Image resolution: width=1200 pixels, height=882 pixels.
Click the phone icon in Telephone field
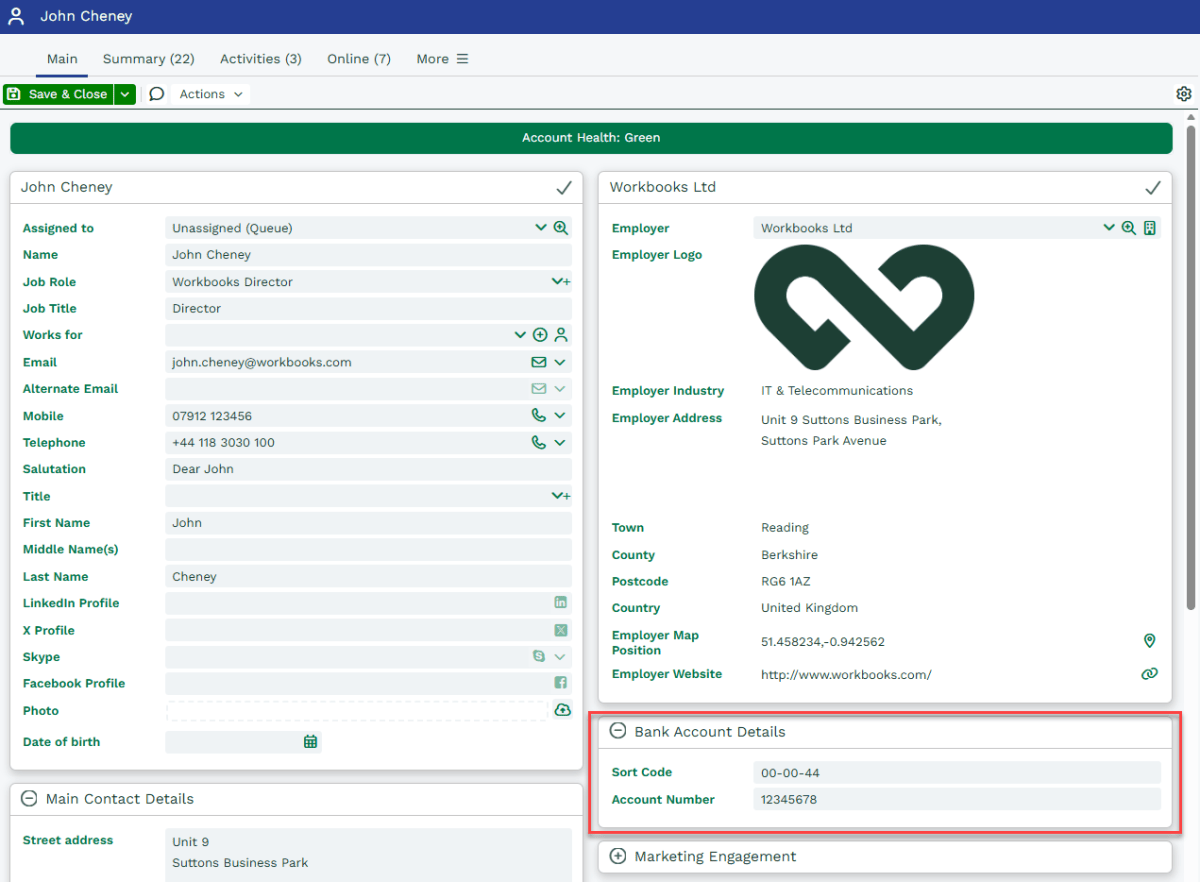pos(539,442)
